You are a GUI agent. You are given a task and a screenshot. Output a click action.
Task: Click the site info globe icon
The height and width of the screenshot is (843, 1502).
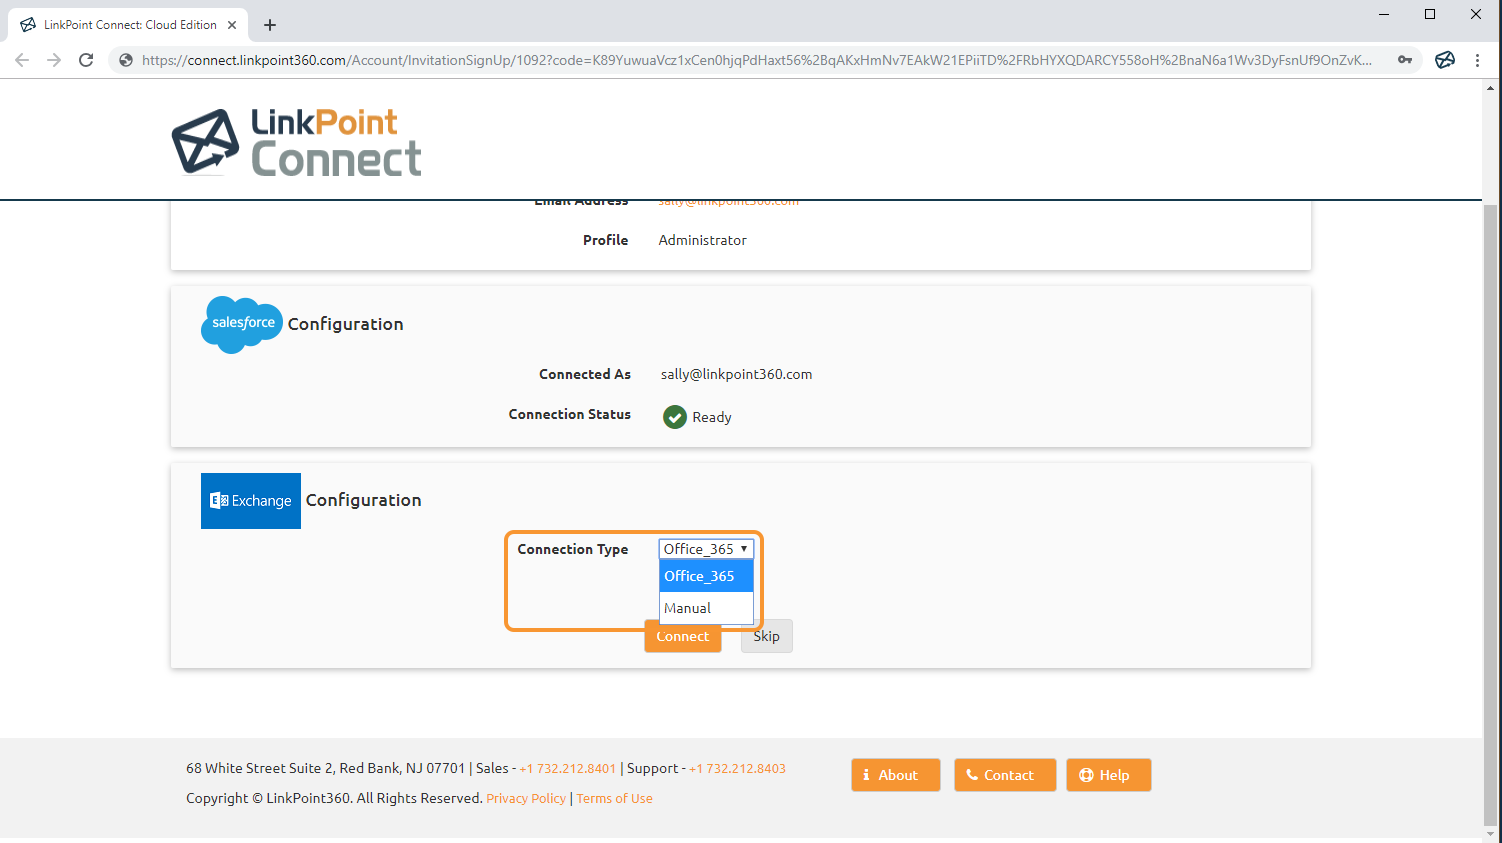[126, 60]
